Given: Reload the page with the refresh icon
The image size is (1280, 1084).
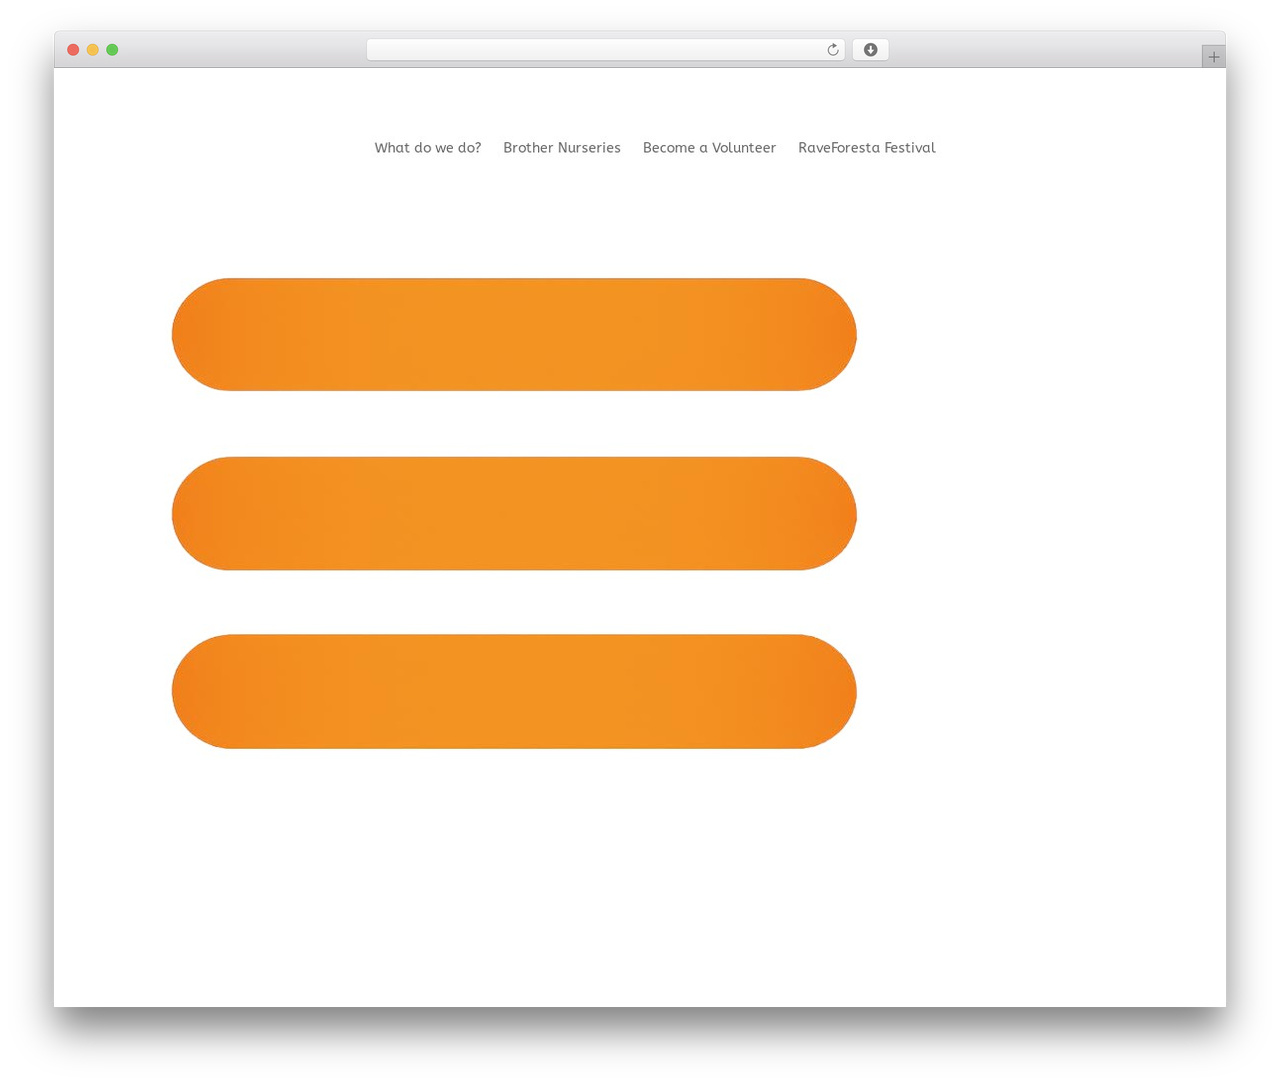Looking at the screenshot, I should 832,50.
